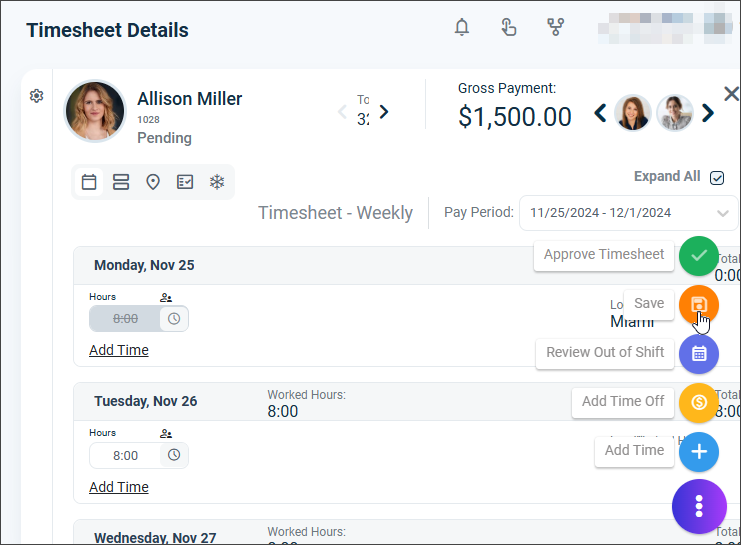
Task: Open the Pay Period dropdown
Action: coord(628,213)
